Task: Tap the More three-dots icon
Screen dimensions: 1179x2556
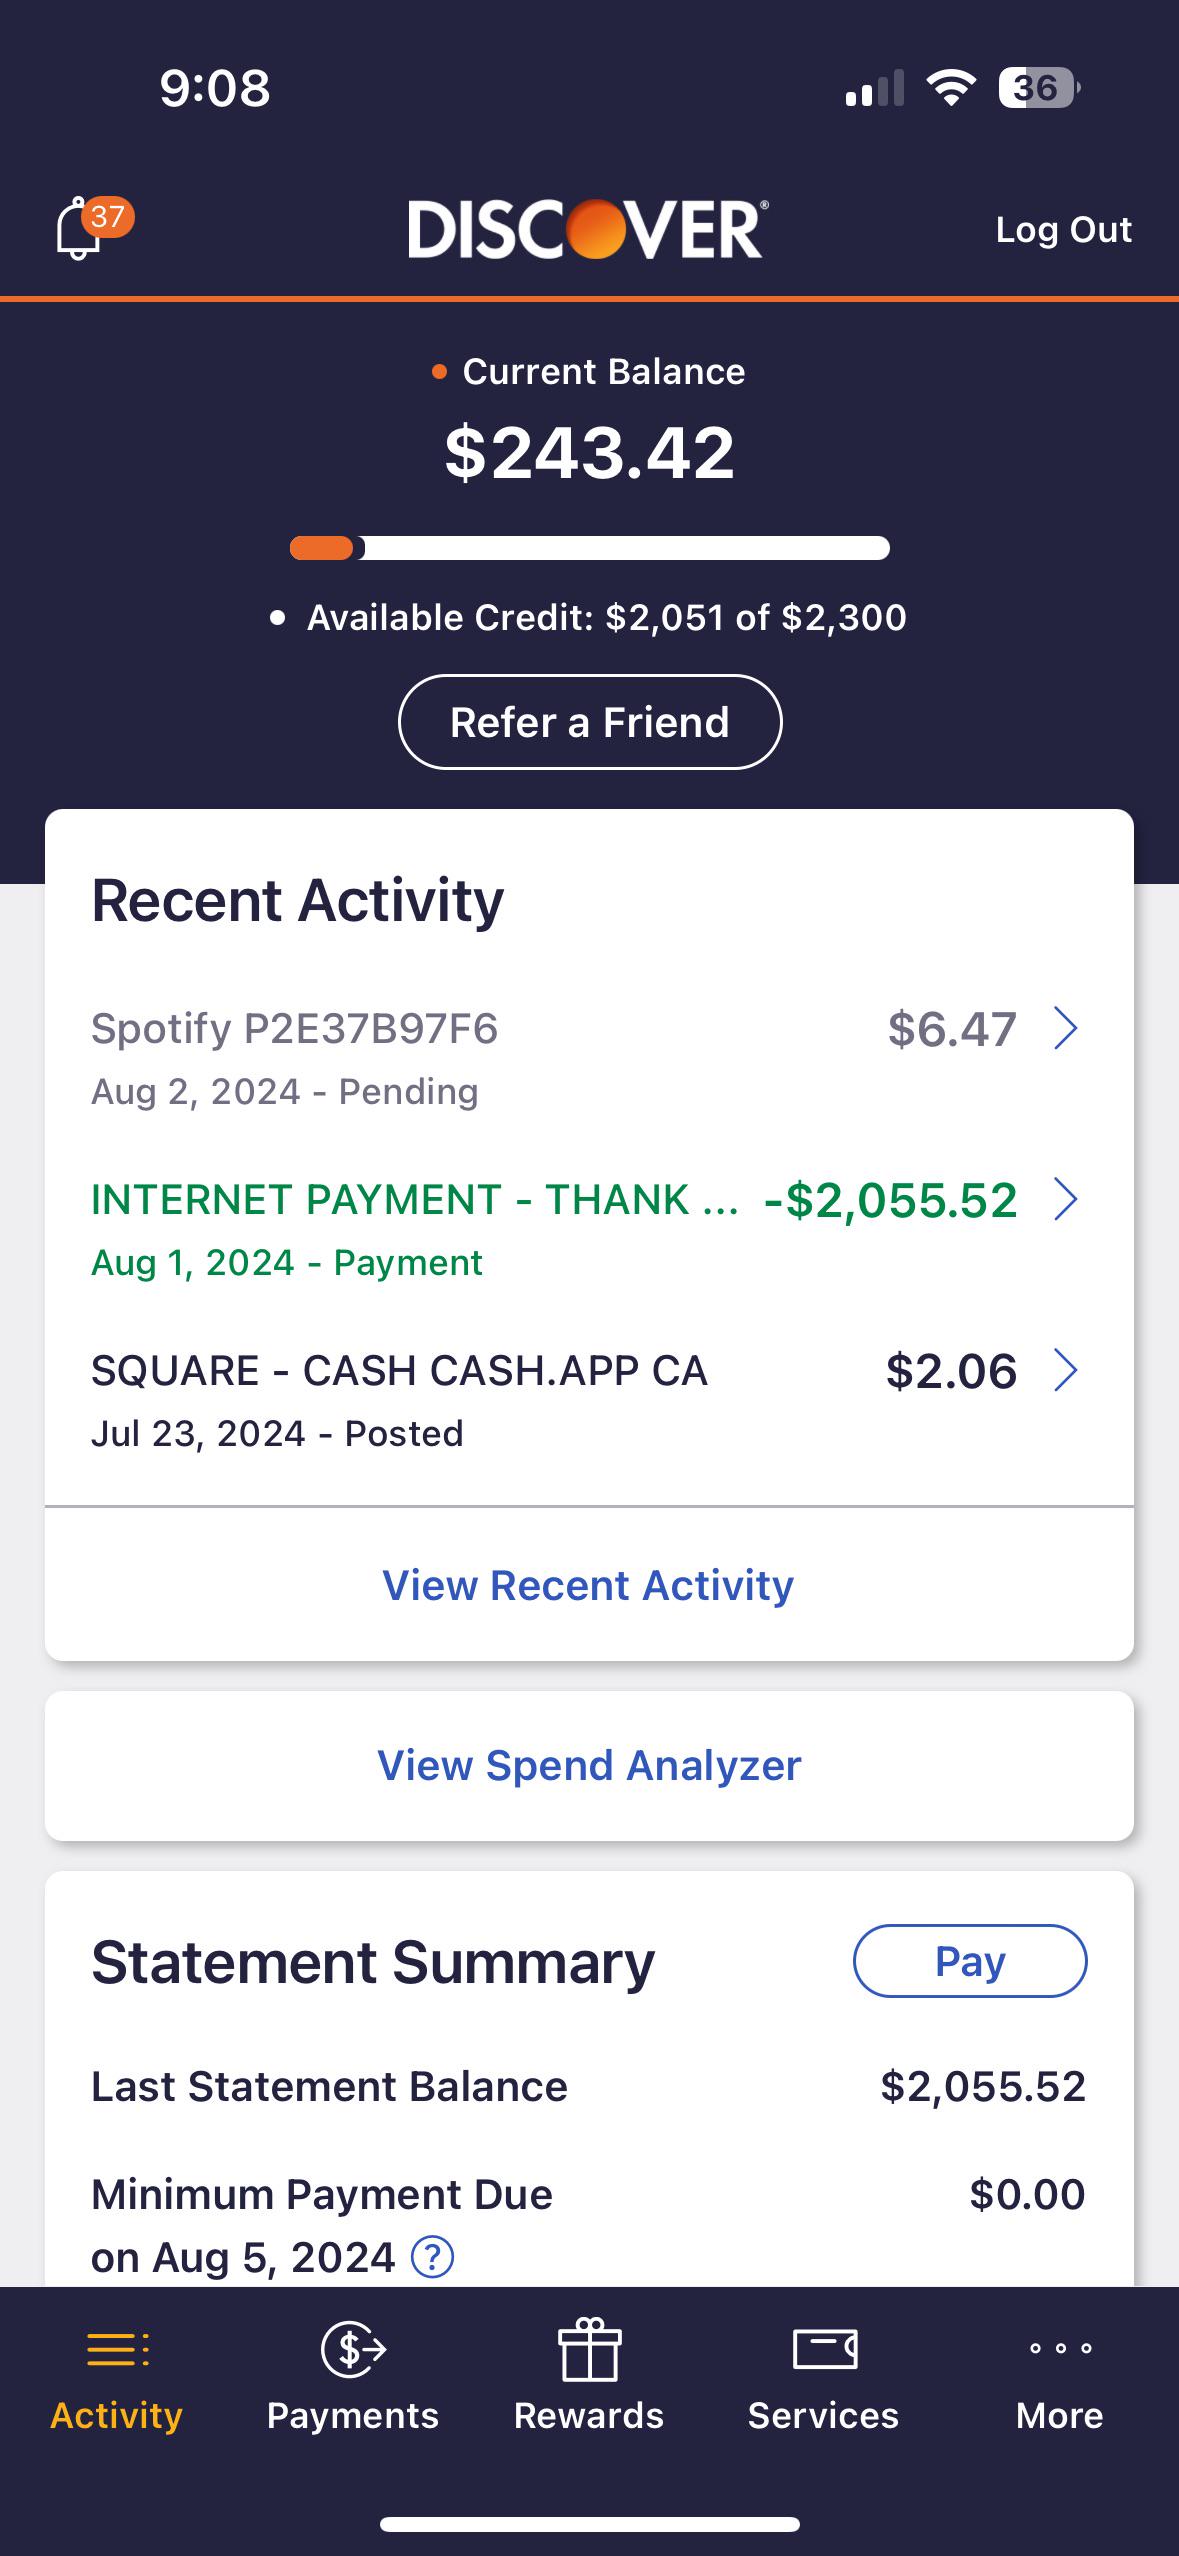Action: (1059, 2347)
